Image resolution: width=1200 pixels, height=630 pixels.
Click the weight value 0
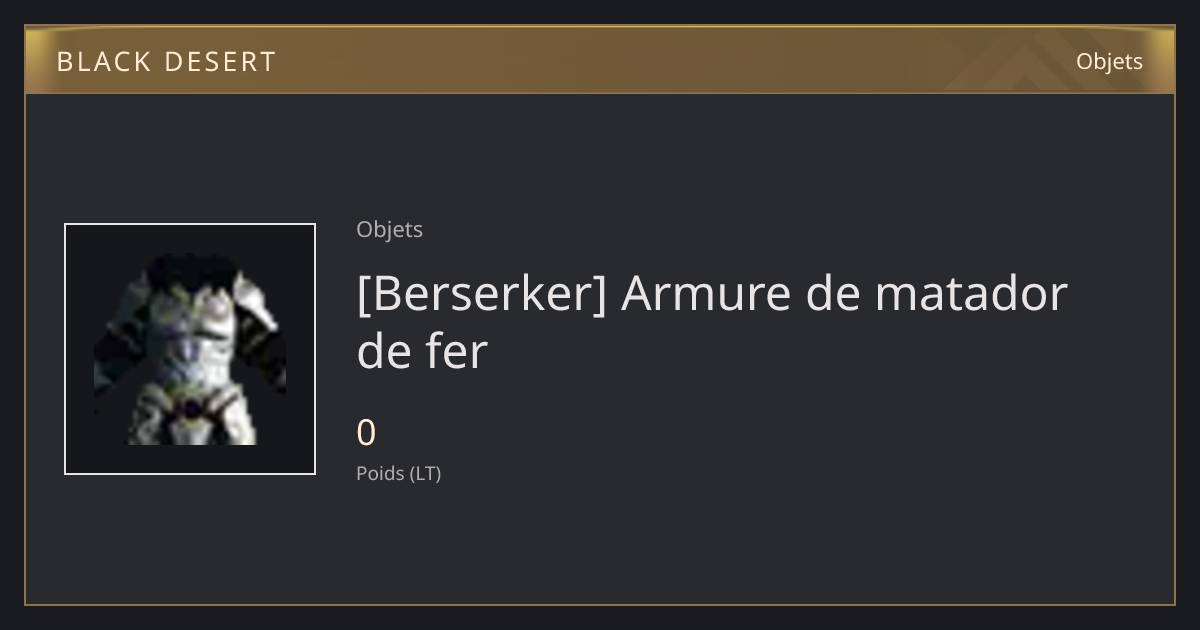(366, 433)
